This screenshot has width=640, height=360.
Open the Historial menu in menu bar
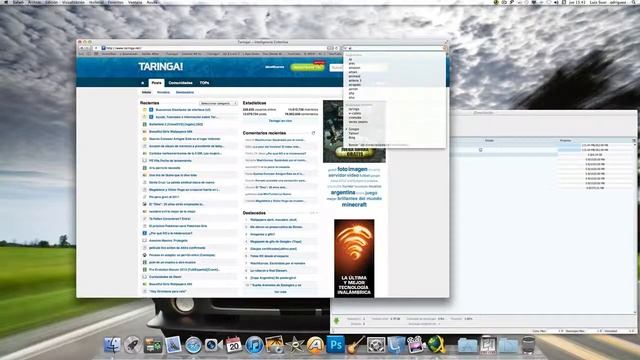pyautogui.click(x=96, y=2)
